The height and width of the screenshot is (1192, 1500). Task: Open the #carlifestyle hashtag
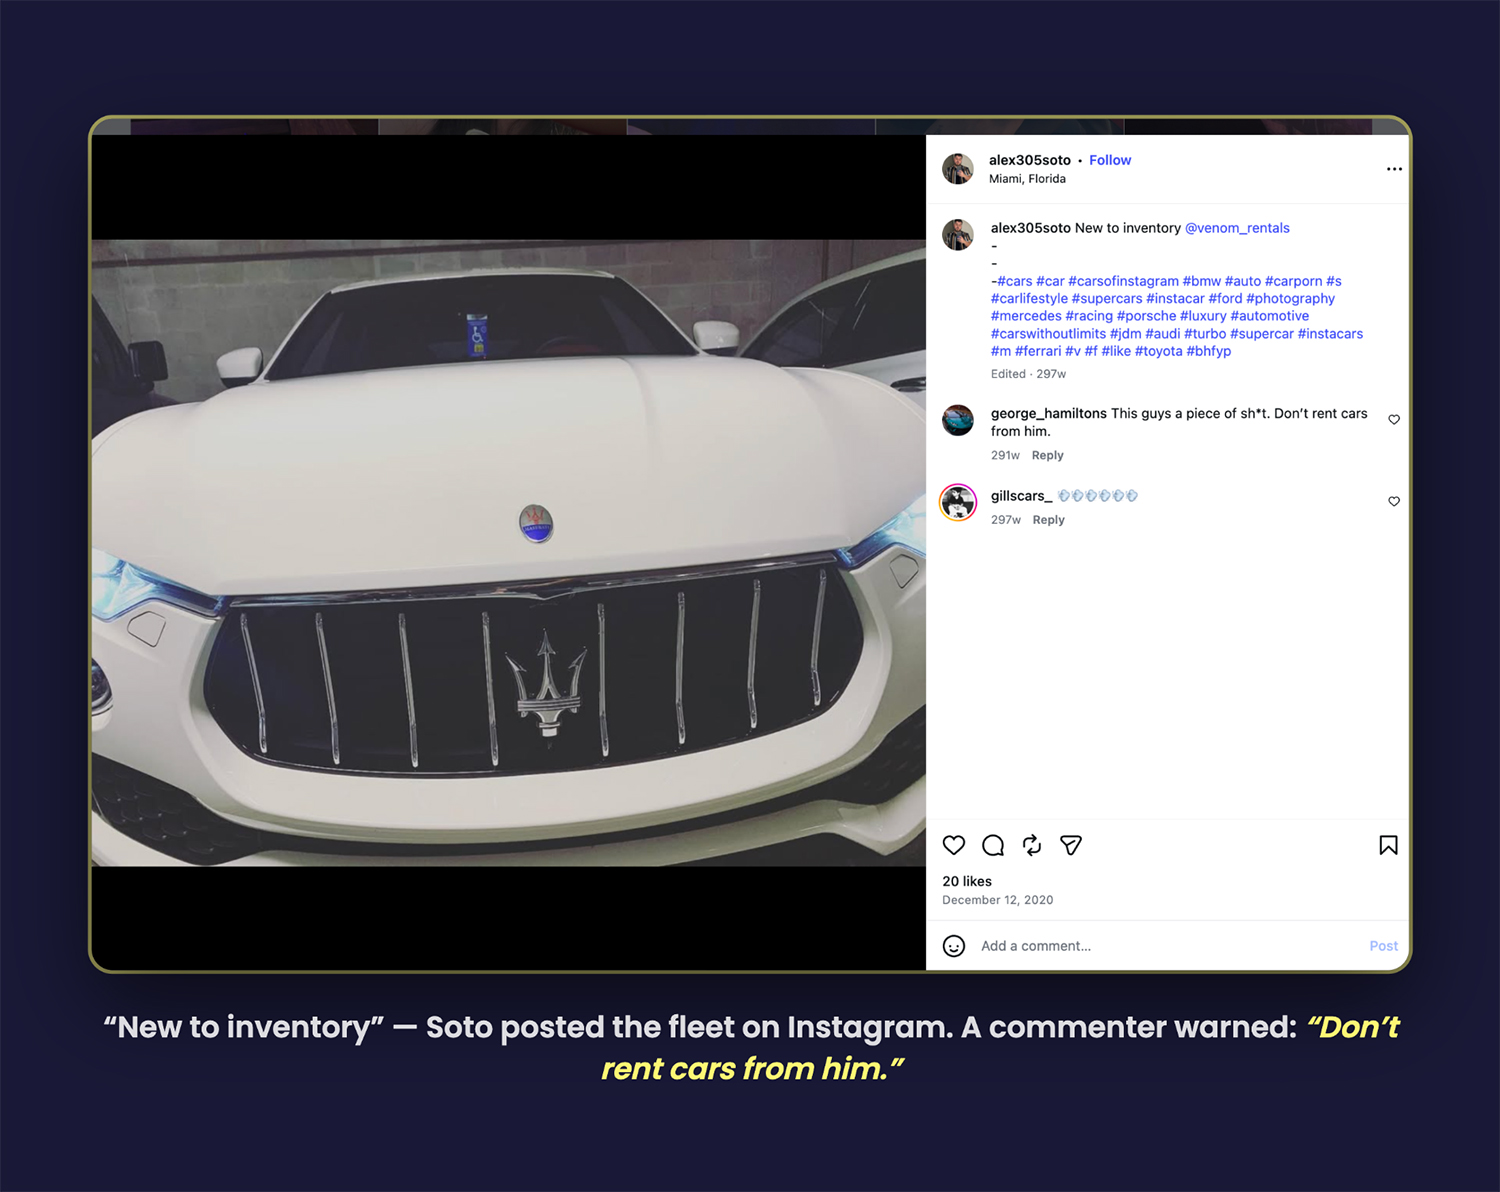(1029, 299)
